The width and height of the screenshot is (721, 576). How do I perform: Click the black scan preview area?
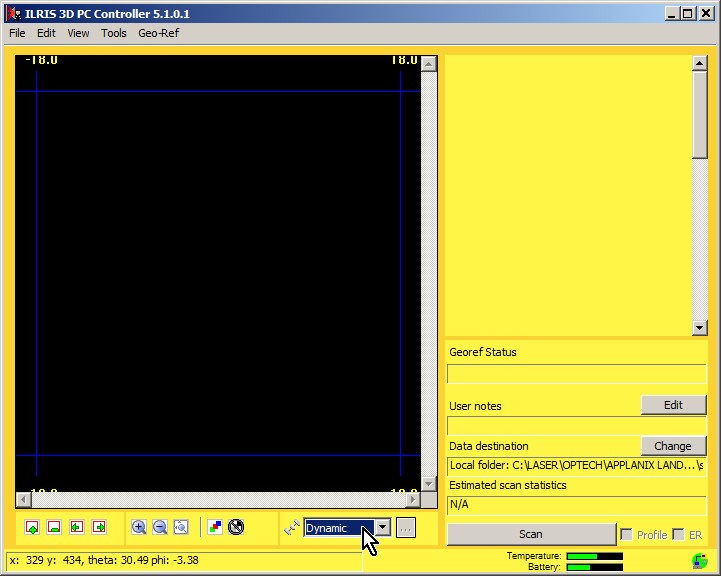[218, 274]
